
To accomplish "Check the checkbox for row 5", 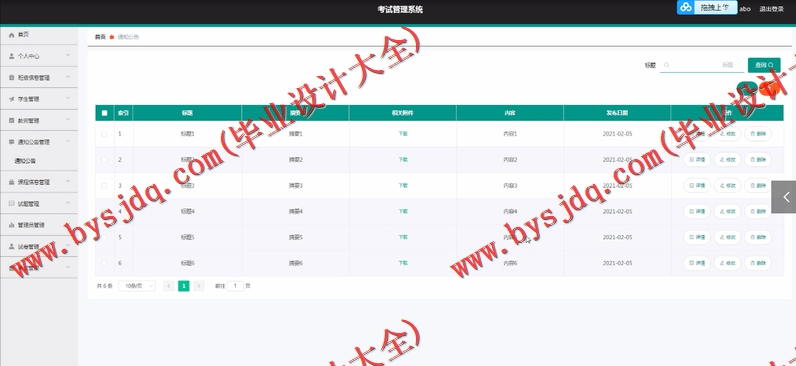I will (x=104, y=237).
